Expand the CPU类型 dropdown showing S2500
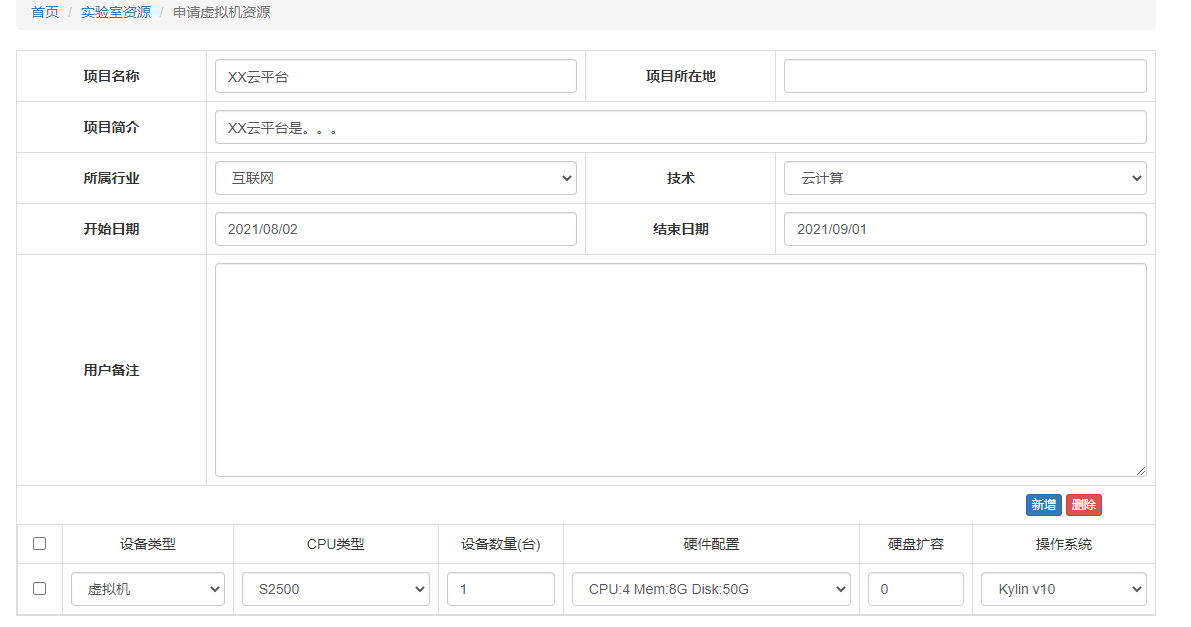Viewport: 1191px width, 627px height. [x=335, y=589]
